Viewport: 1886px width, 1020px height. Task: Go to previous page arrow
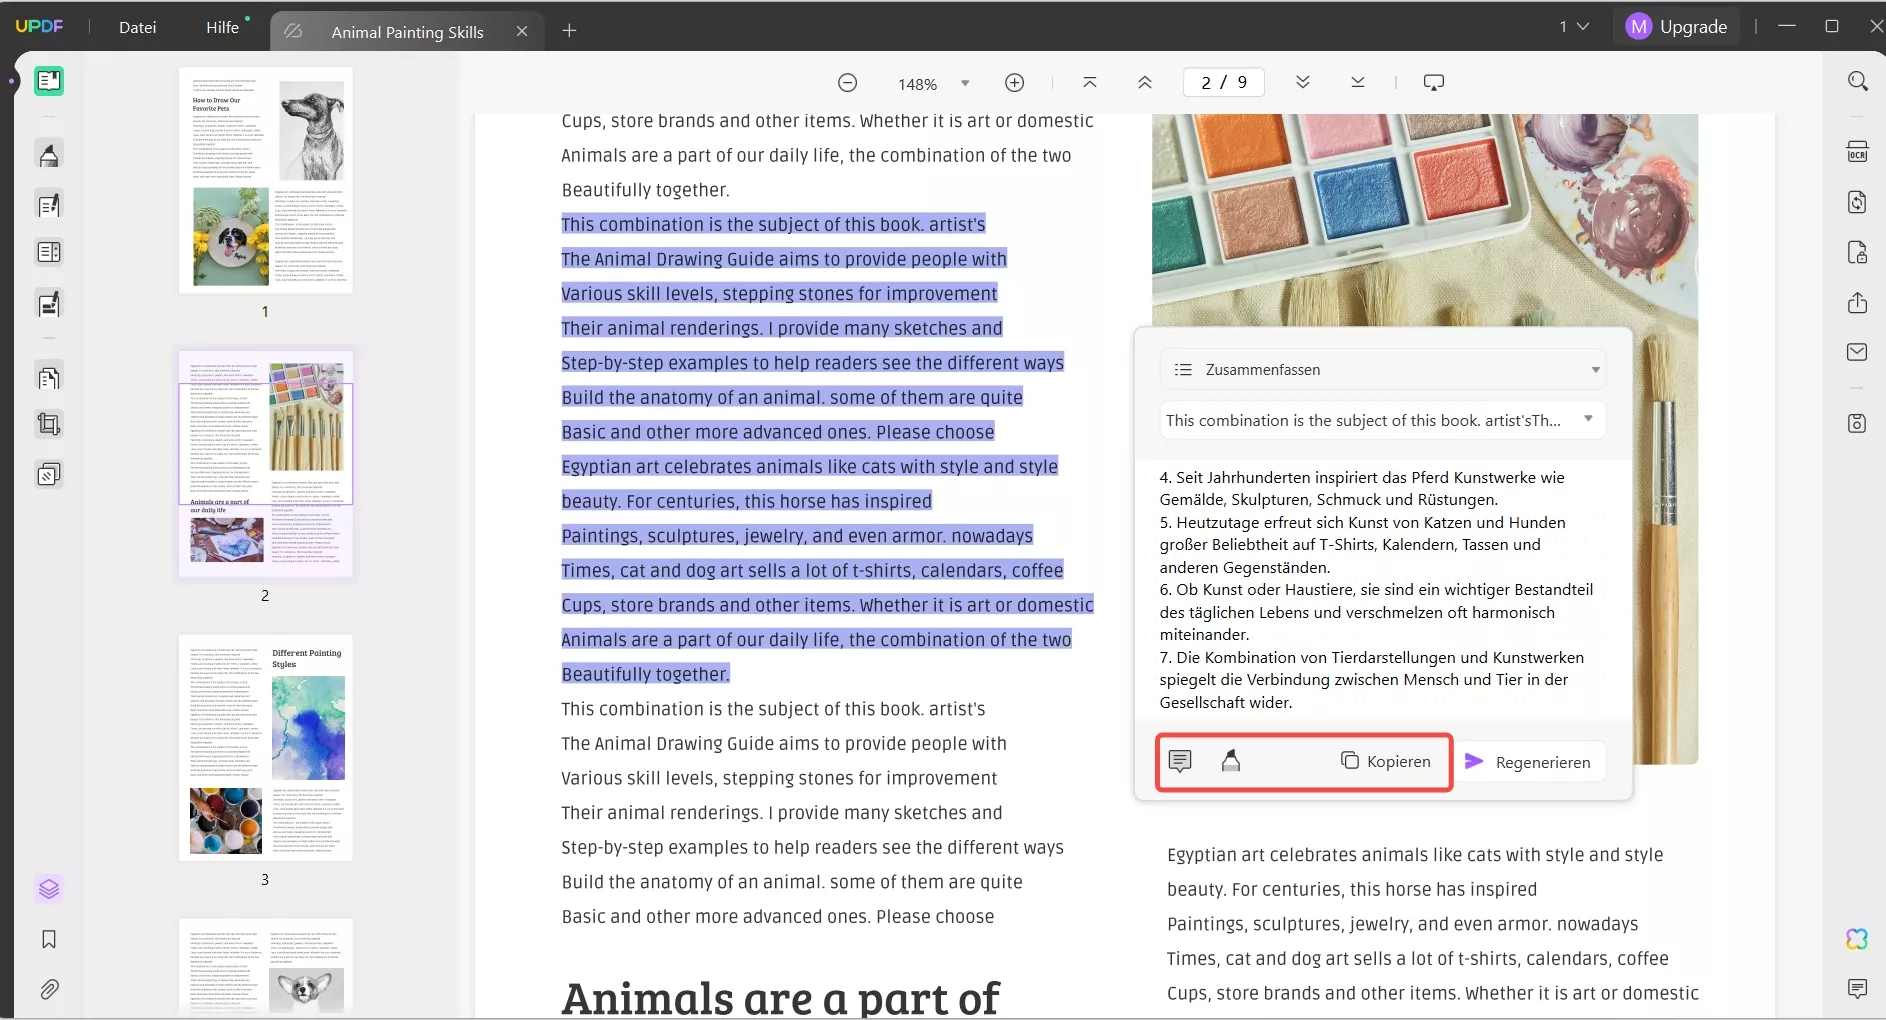(1145, 83)
